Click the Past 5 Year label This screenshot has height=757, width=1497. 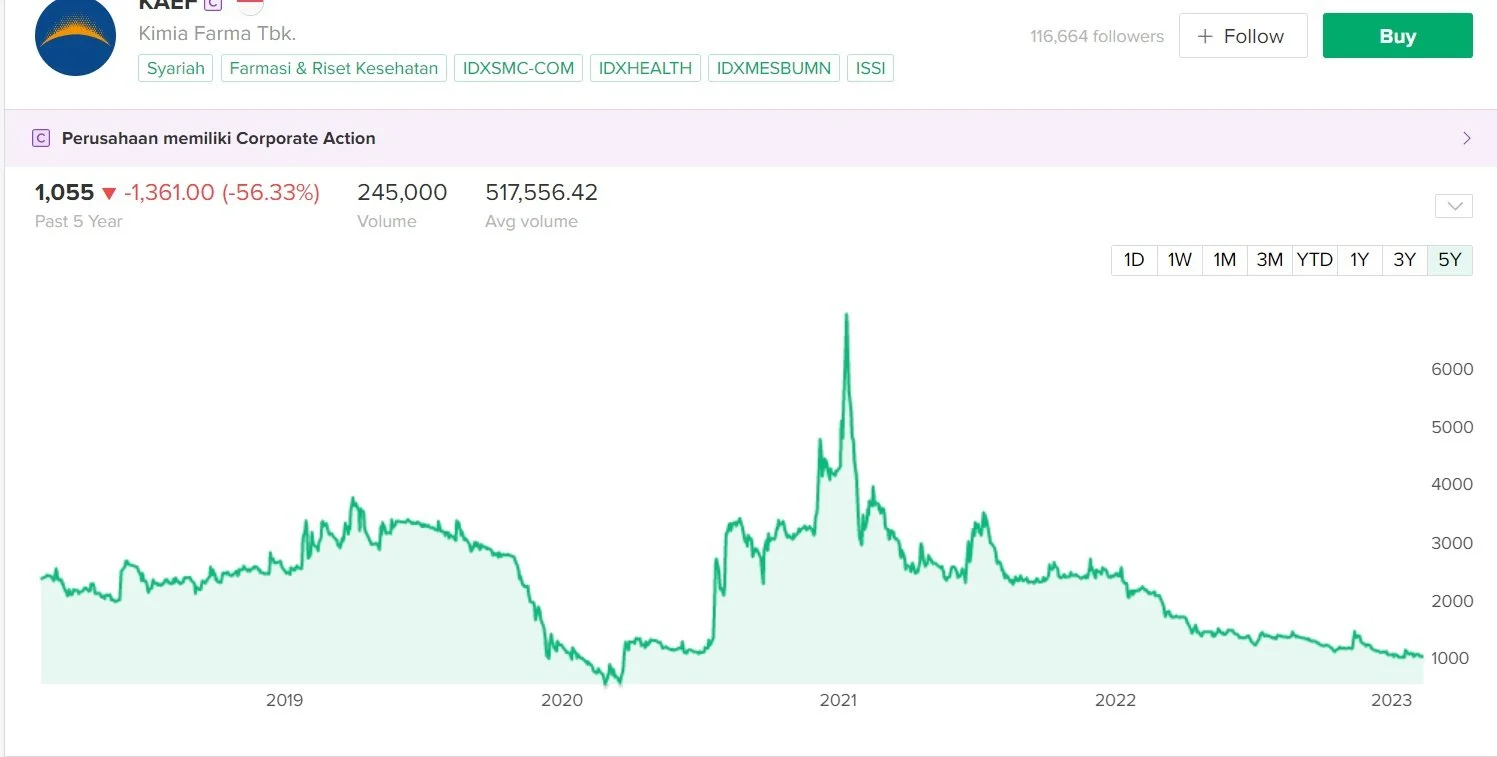(78, 221)
